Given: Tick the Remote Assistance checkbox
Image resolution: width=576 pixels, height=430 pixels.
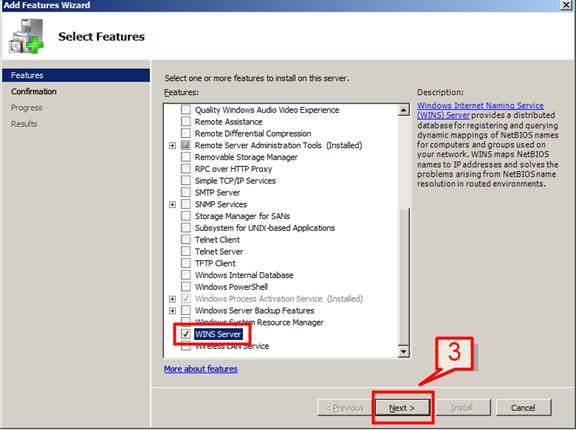Looking at the screenshot, I should 186,122.
